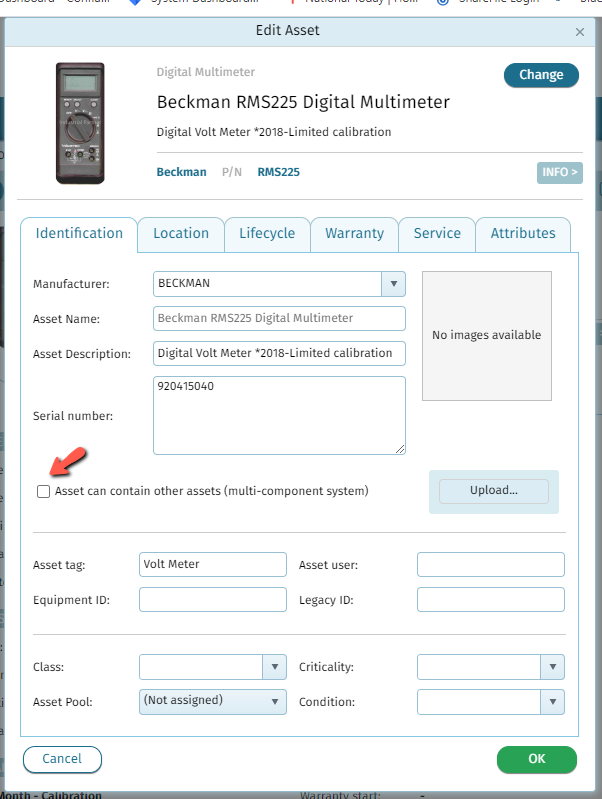Click the No images available placeholder
The width and height of the screenshot is (602, 799).
click(487, 336)
